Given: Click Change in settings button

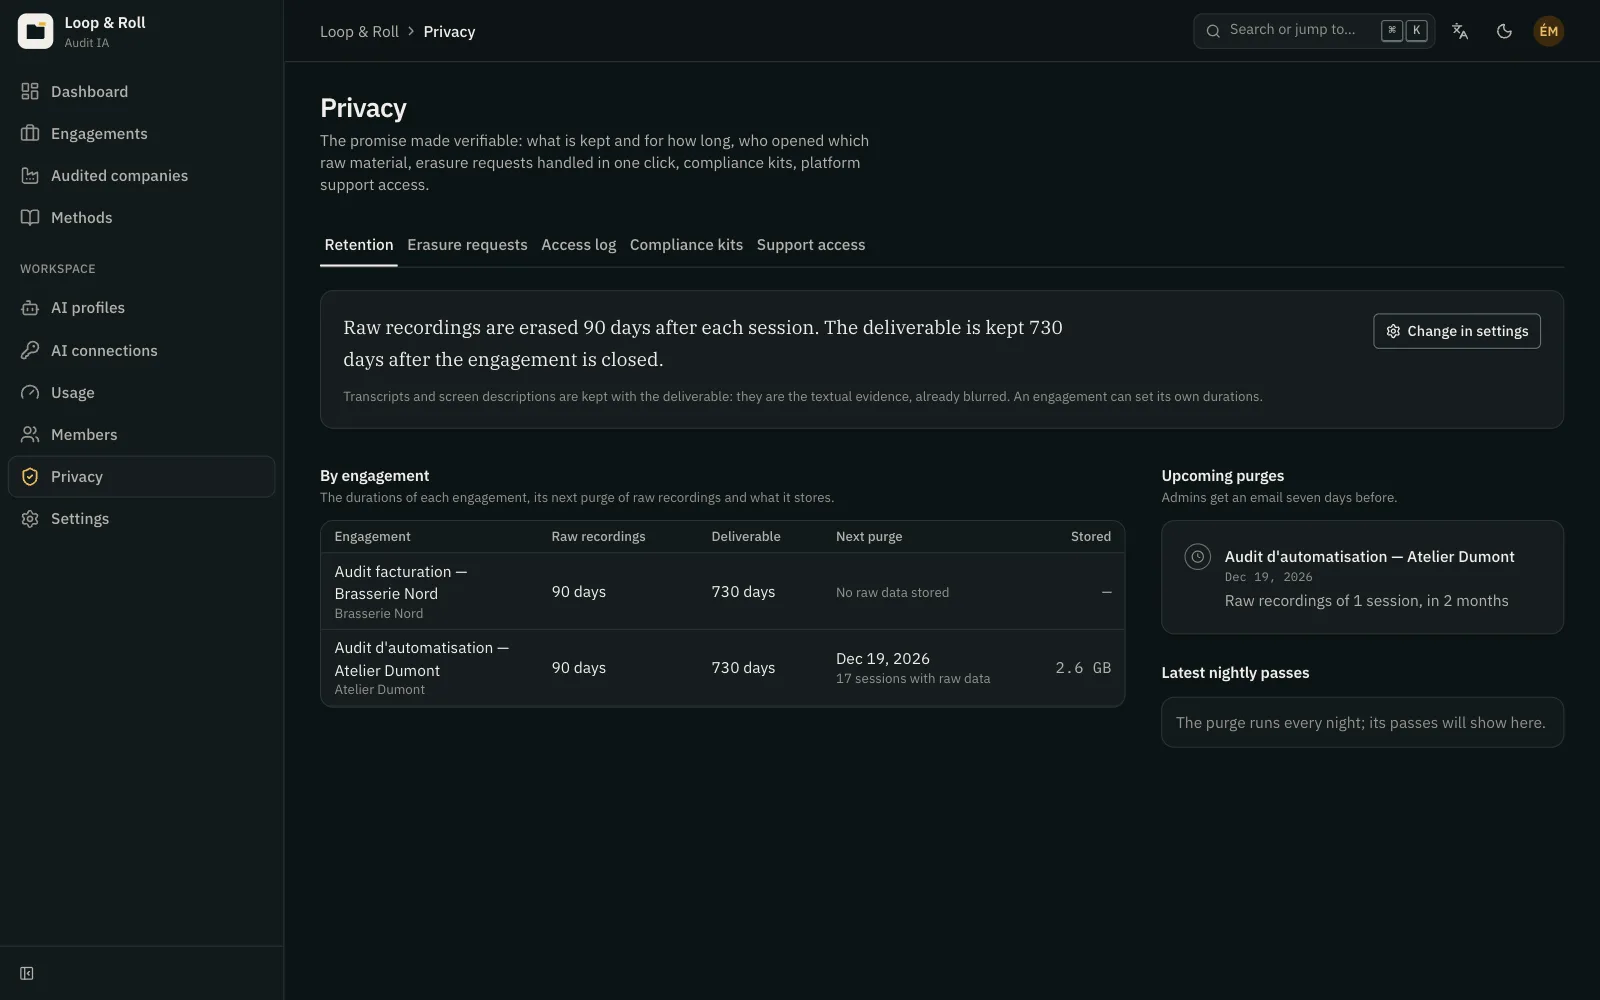Looking at the screenshot, I should (x=1457, y=331).
